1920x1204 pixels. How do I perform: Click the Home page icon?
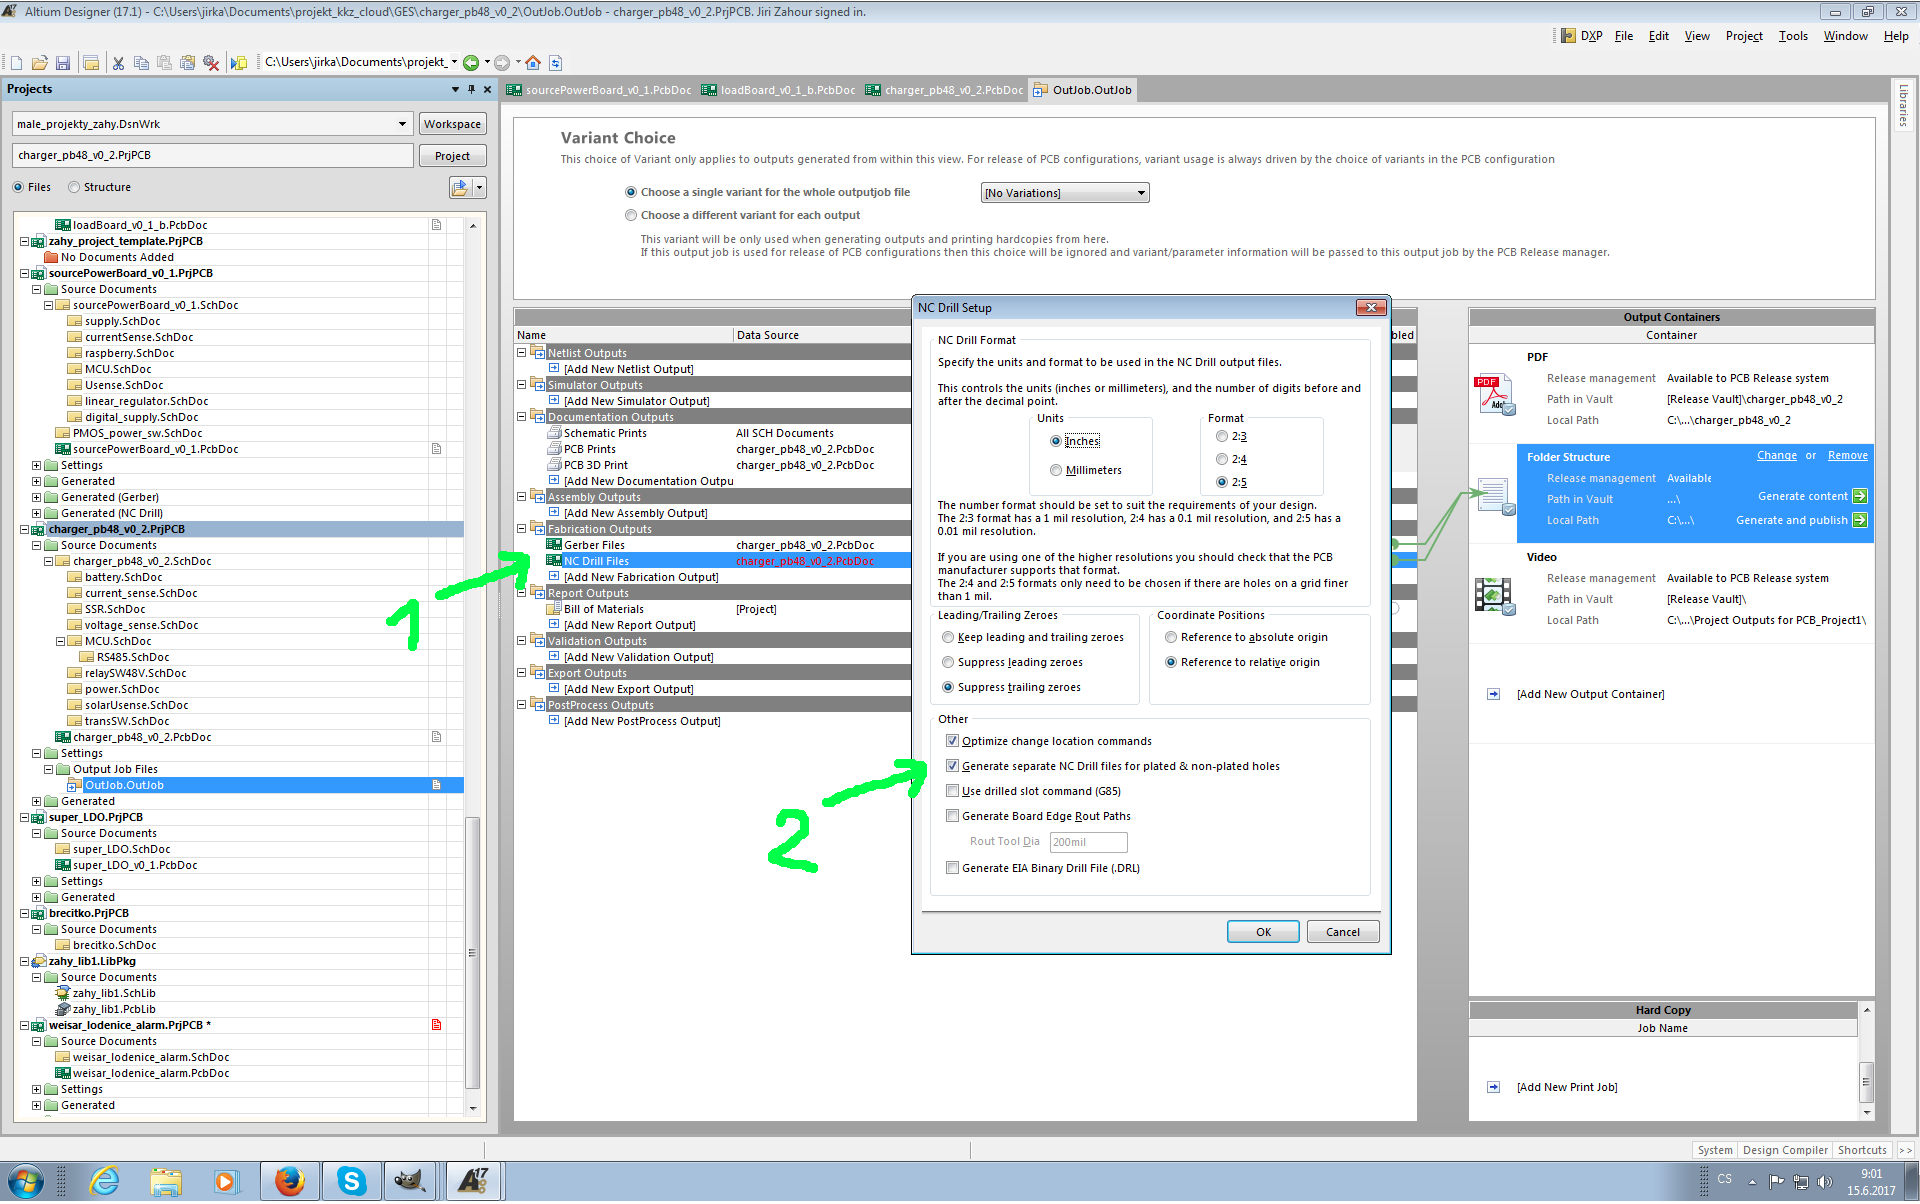tap(533, 63)
